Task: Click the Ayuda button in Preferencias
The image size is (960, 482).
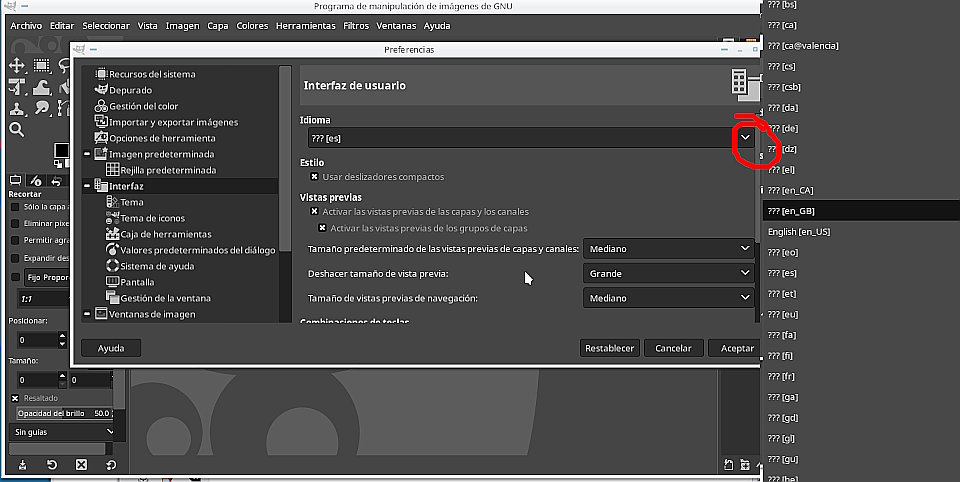Action: (111, 348)
